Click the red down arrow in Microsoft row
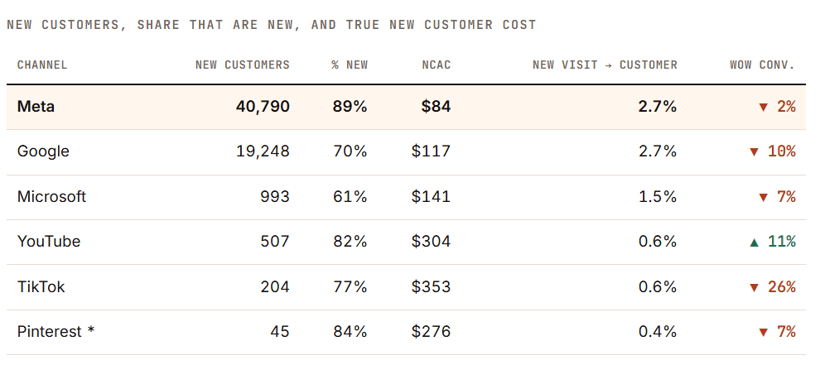Screen dimensions: 820x365 point(763,198)
